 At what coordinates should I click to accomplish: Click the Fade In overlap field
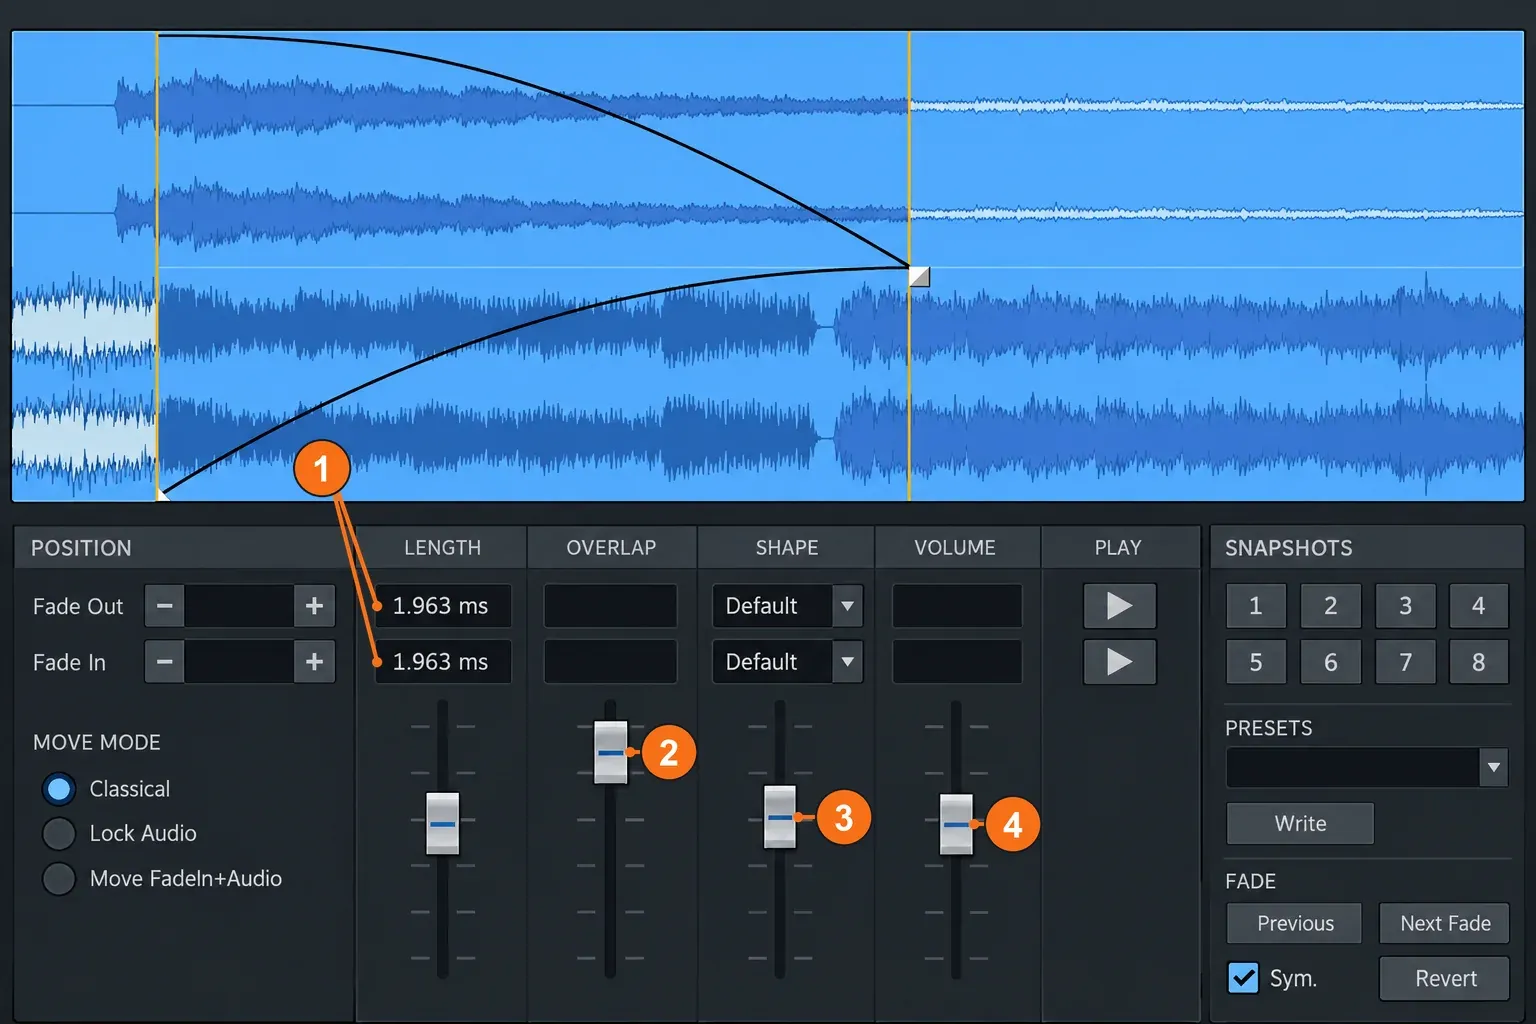pos(610,662)
